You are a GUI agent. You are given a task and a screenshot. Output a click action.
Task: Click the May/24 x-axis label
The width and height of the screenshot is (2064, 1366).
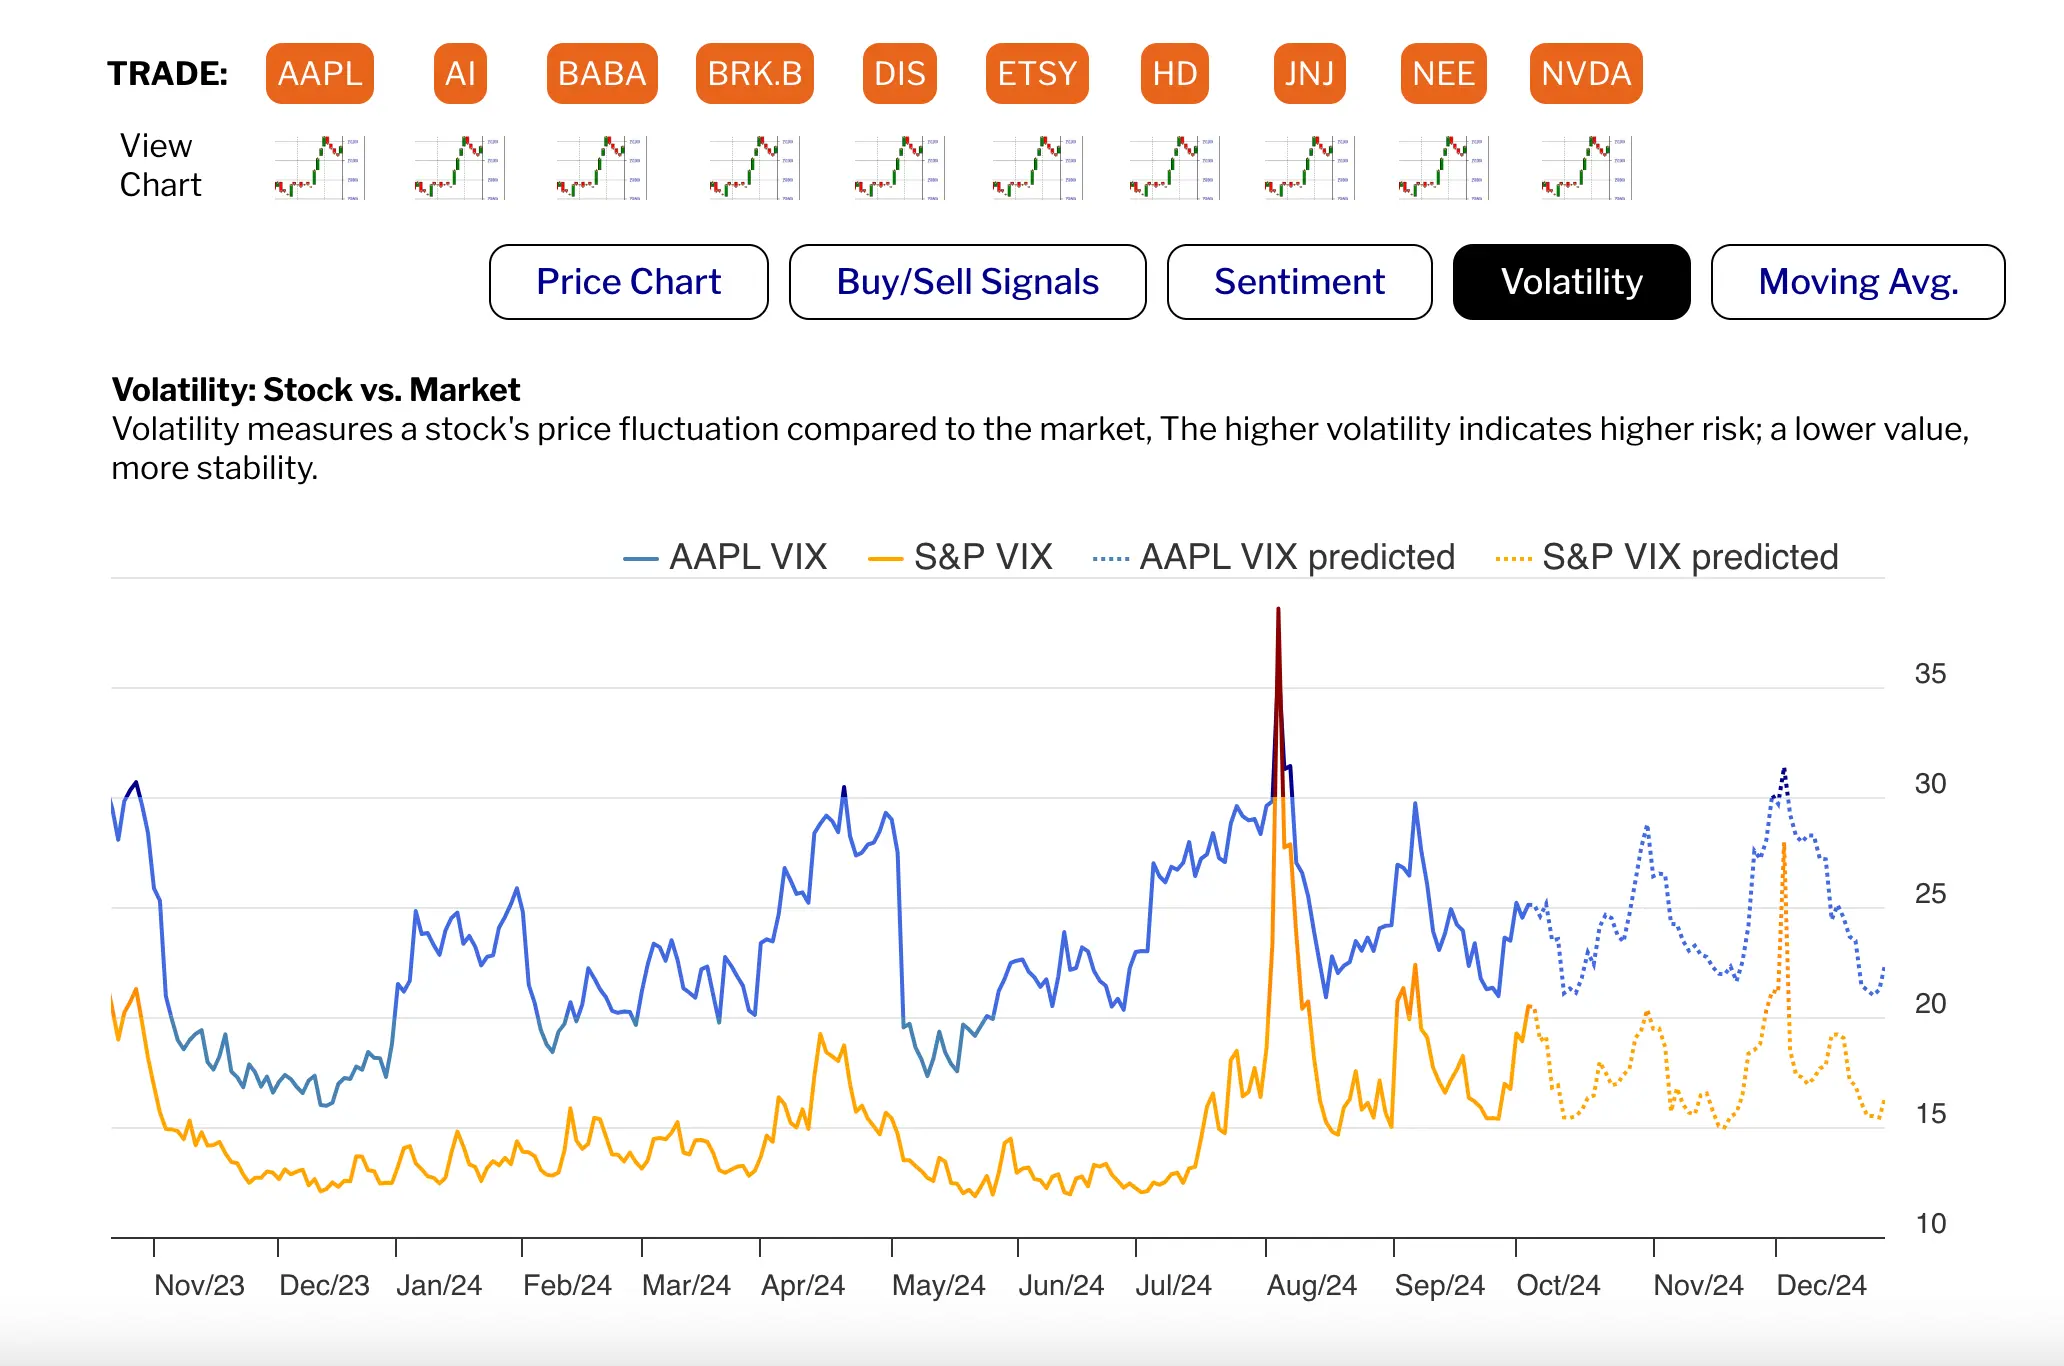pyautogui.click(x=938, y=1285)
